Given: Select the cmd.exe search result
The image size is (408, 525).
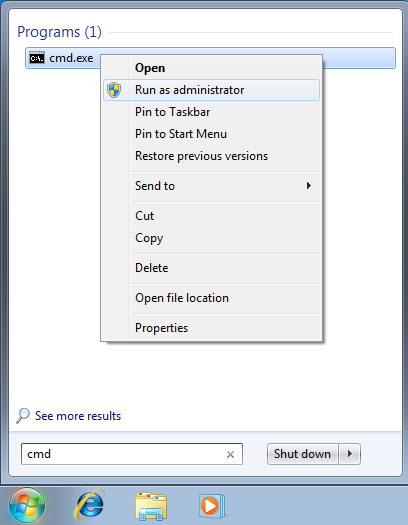Looking at the screenshot, I should tap(210, 58).
